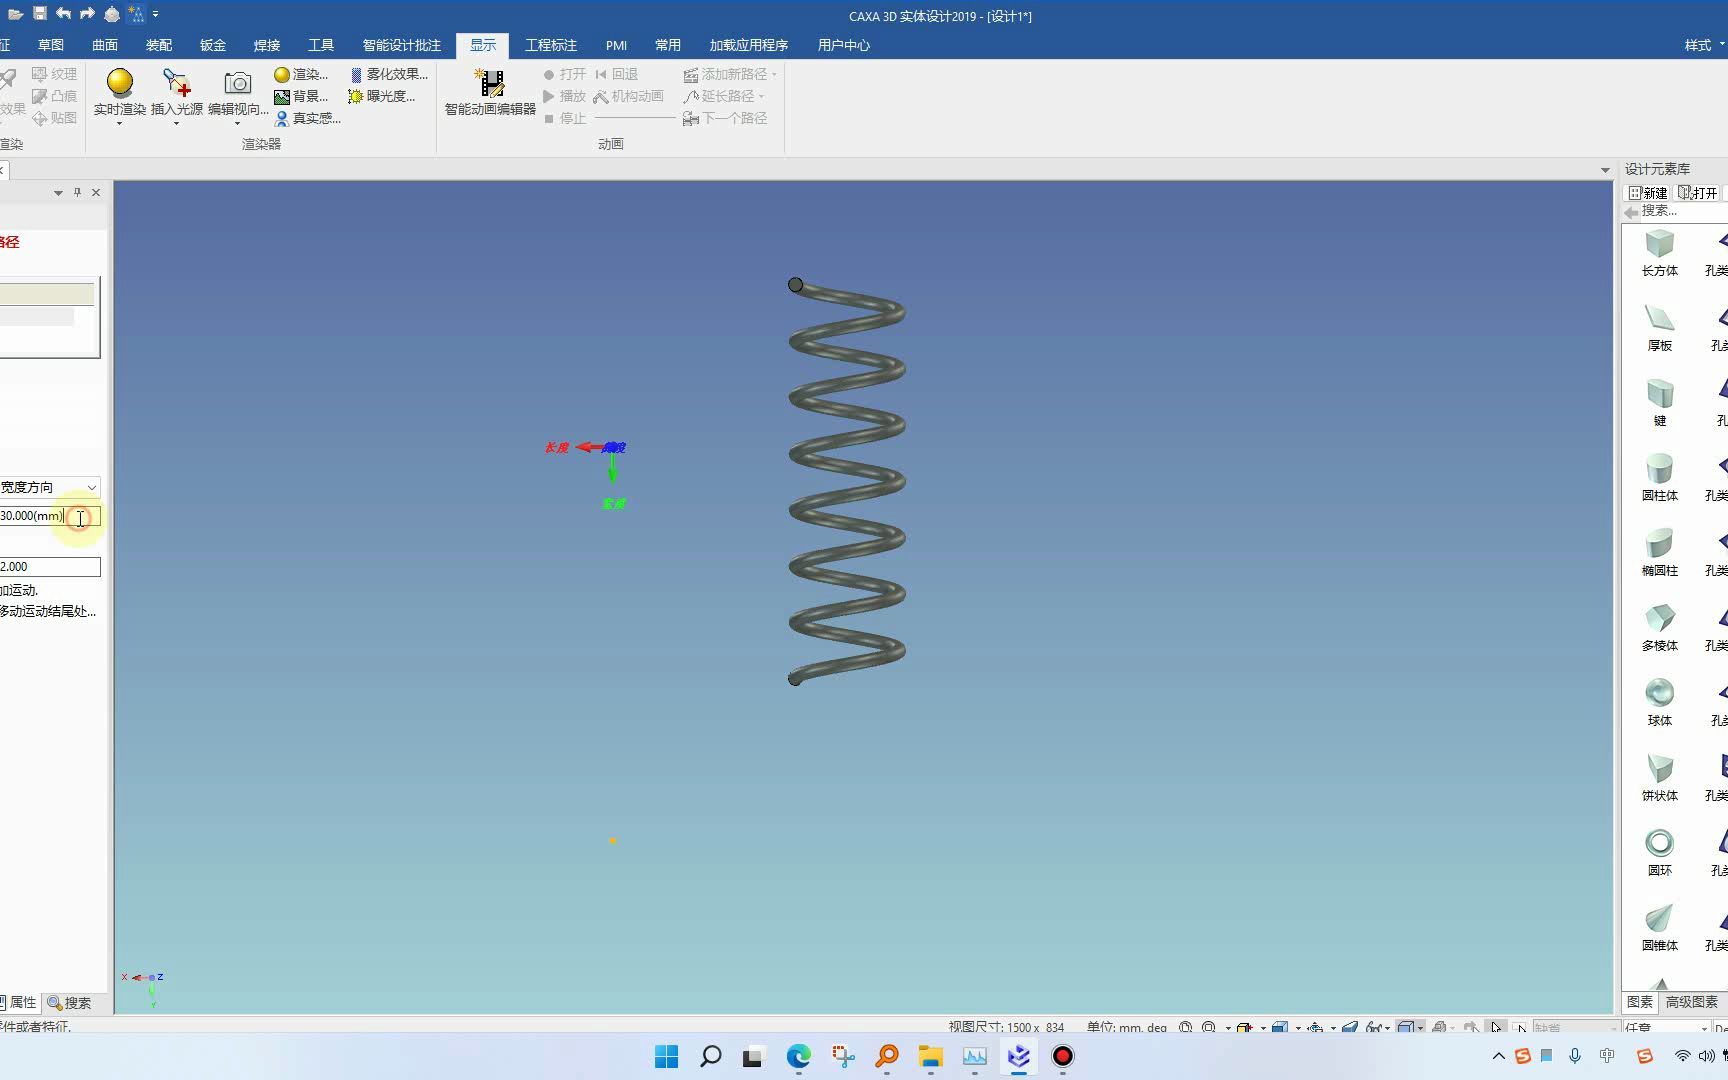1728x1080 pixels.
Task: Select the Sphere (球体) element in library
Action: coord(1659,702)
